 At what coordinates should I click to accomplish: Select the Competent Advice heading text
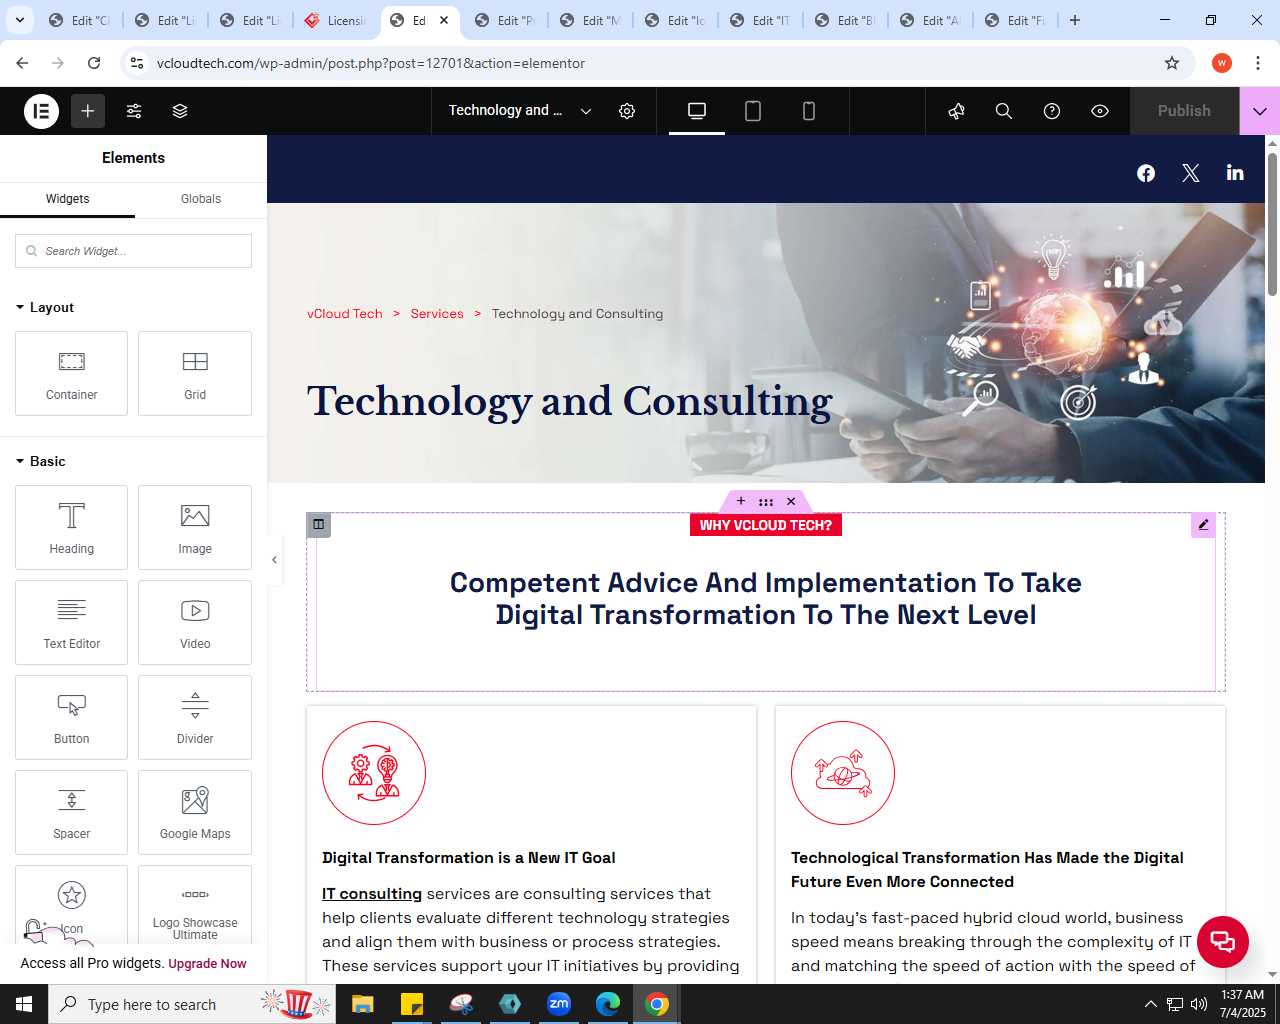[x=766, y=598]
